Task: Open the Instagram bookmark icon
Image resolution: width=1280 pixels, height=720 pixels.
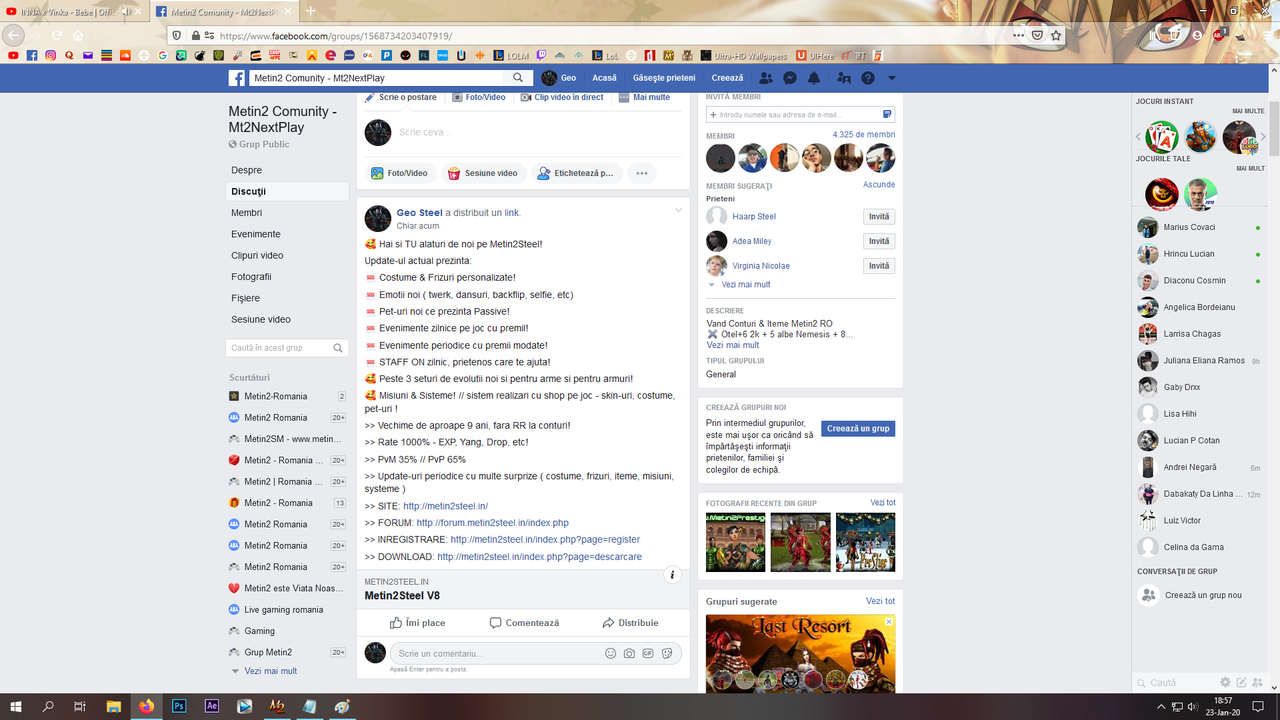Action: click(51, 55)
